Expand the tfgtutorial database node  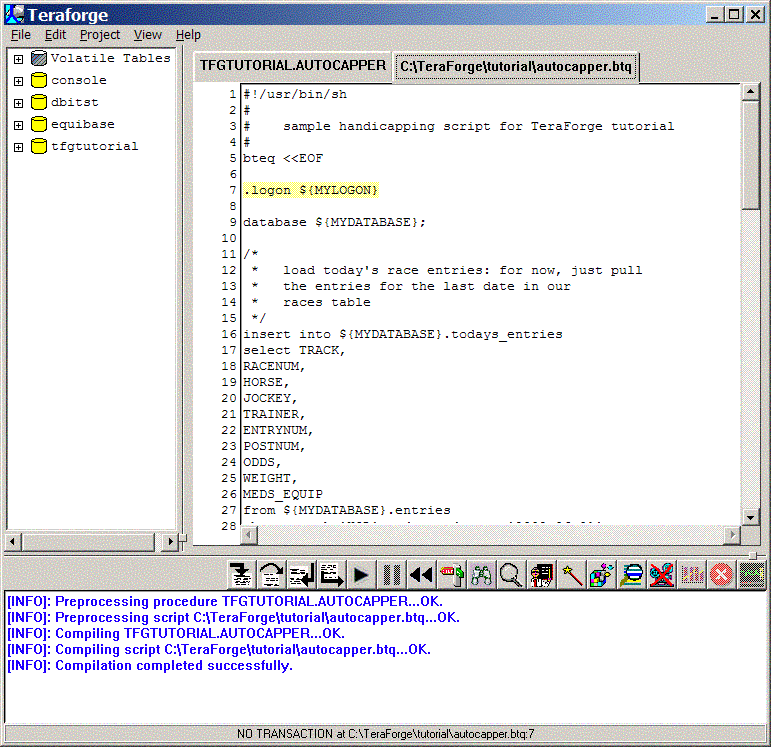click(x=19, y=148)
